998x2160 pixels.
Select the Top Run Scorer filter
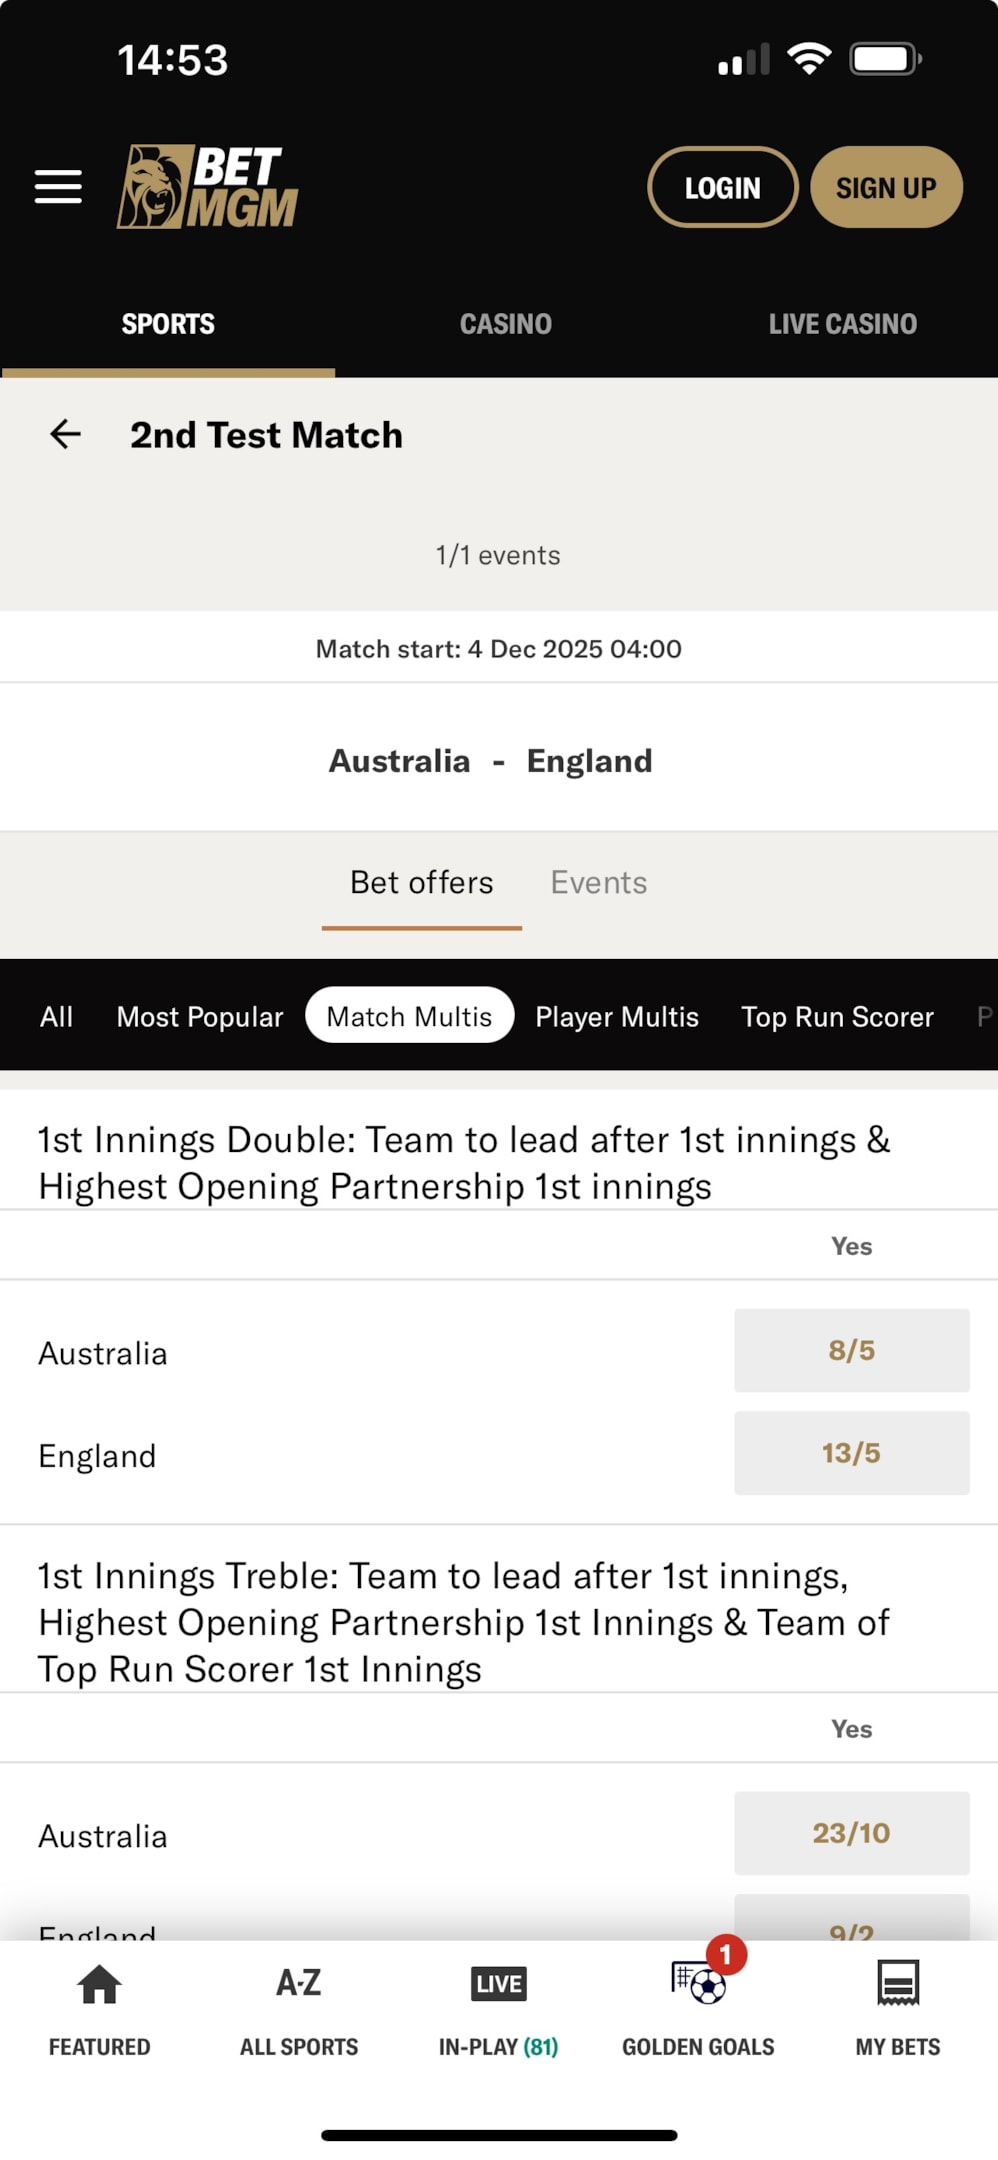point(837,1017)
